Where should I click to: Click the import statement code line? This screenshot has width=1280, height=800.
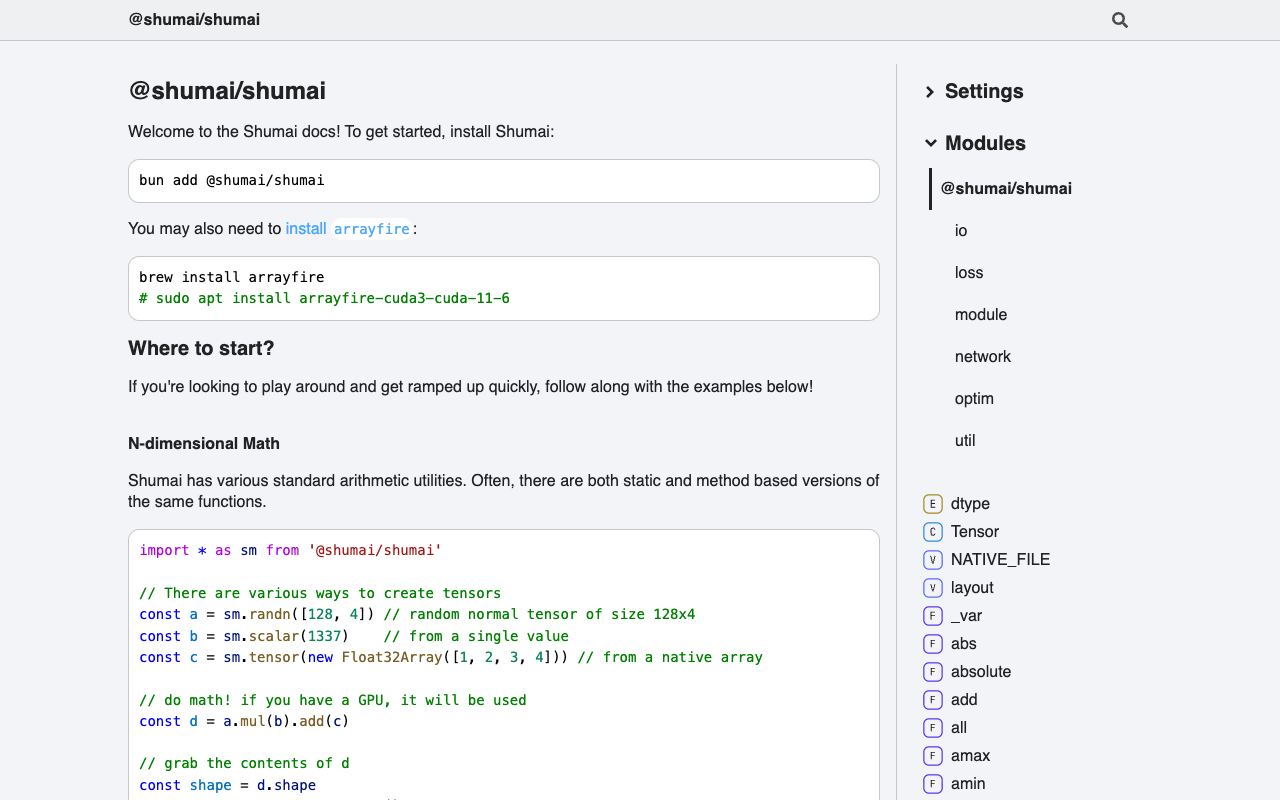[290, 550]
